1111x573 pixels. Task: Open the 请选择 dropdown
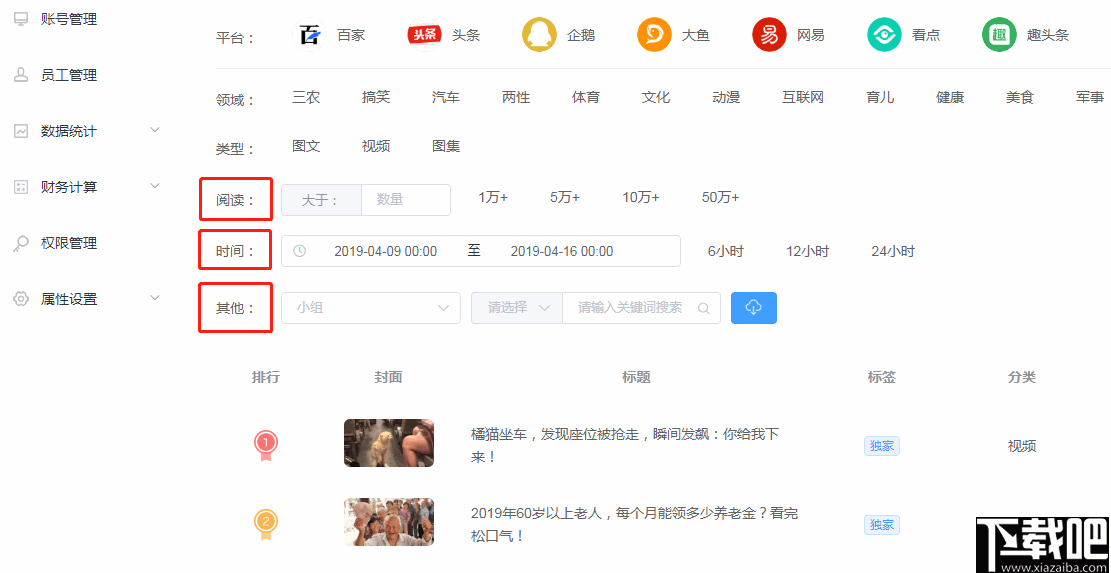[x=517, y=307]
